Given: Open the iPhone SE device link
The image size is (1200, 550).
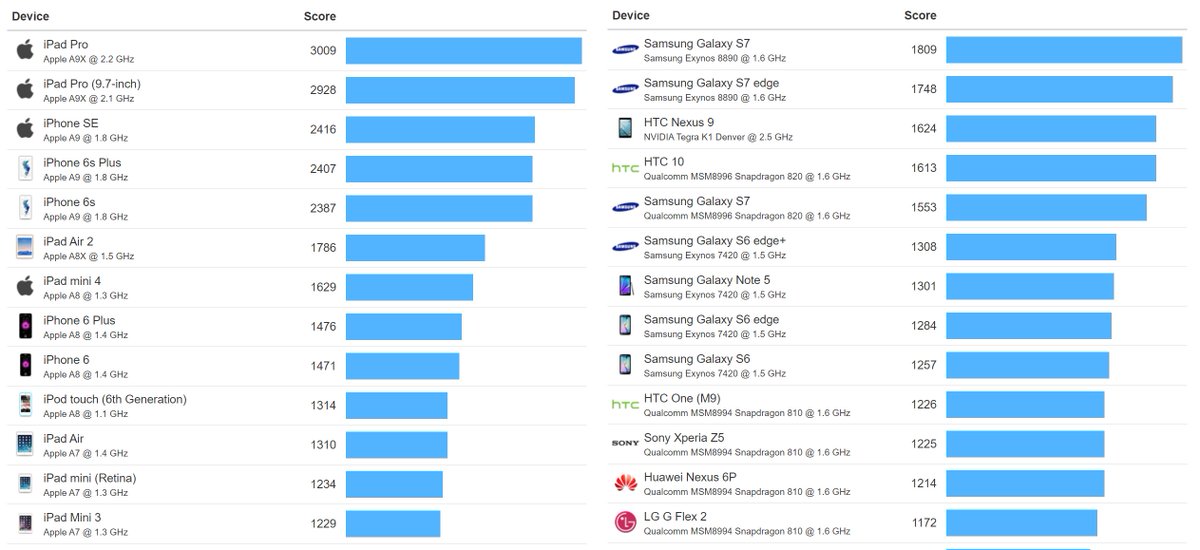Looking at the screenshot, I should coord(71,123).
